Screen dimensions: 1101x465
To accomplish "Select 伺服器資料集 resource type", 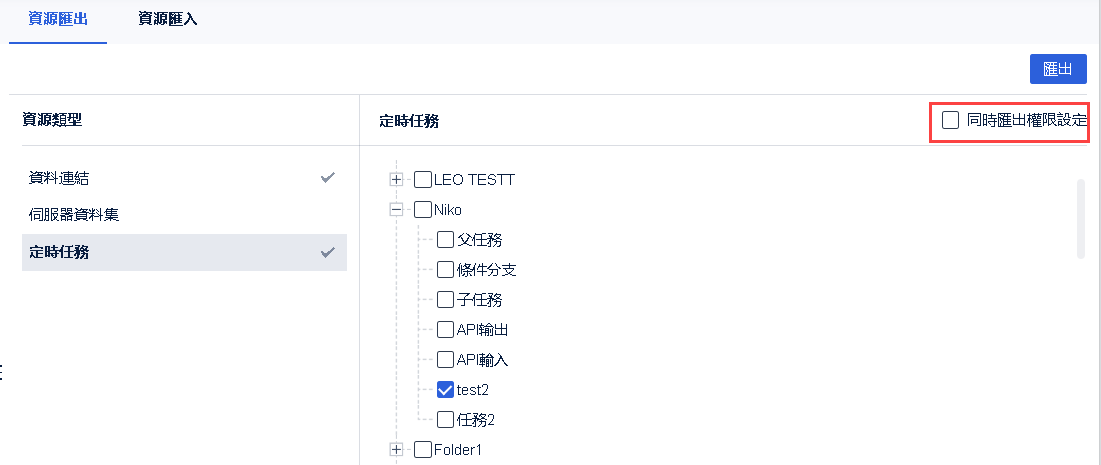I will [x=75, y=214].
